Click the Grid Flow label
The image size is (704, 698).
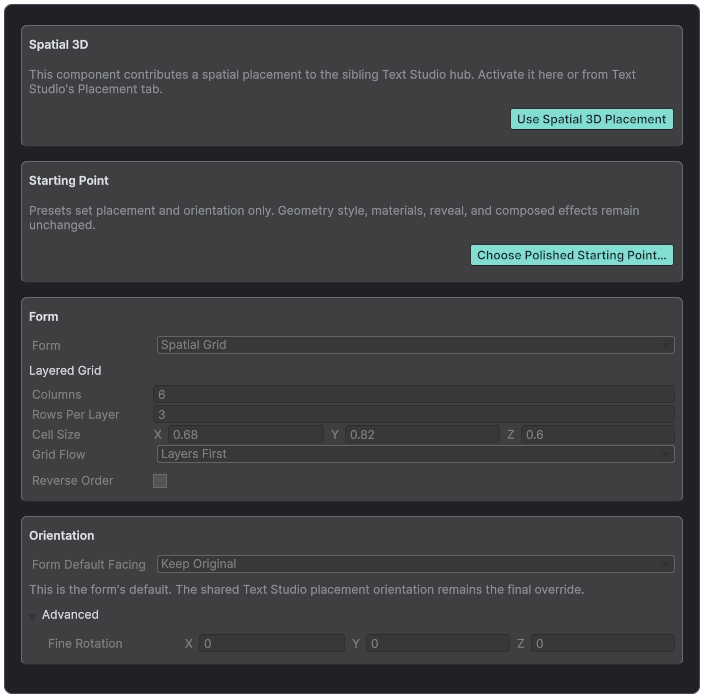(58, 454)
